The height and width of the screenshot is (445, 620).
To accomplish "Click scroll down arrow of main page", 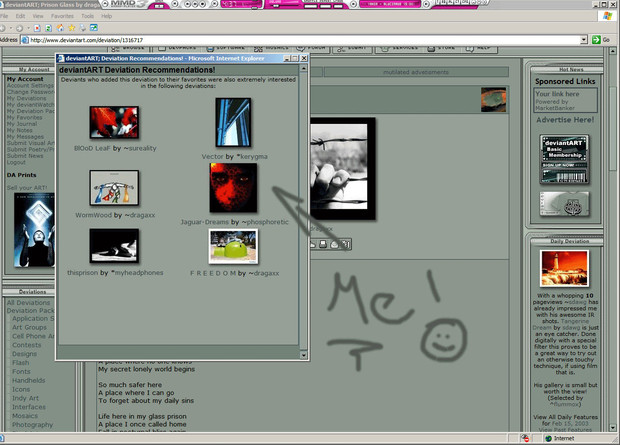I will [612, 428].
